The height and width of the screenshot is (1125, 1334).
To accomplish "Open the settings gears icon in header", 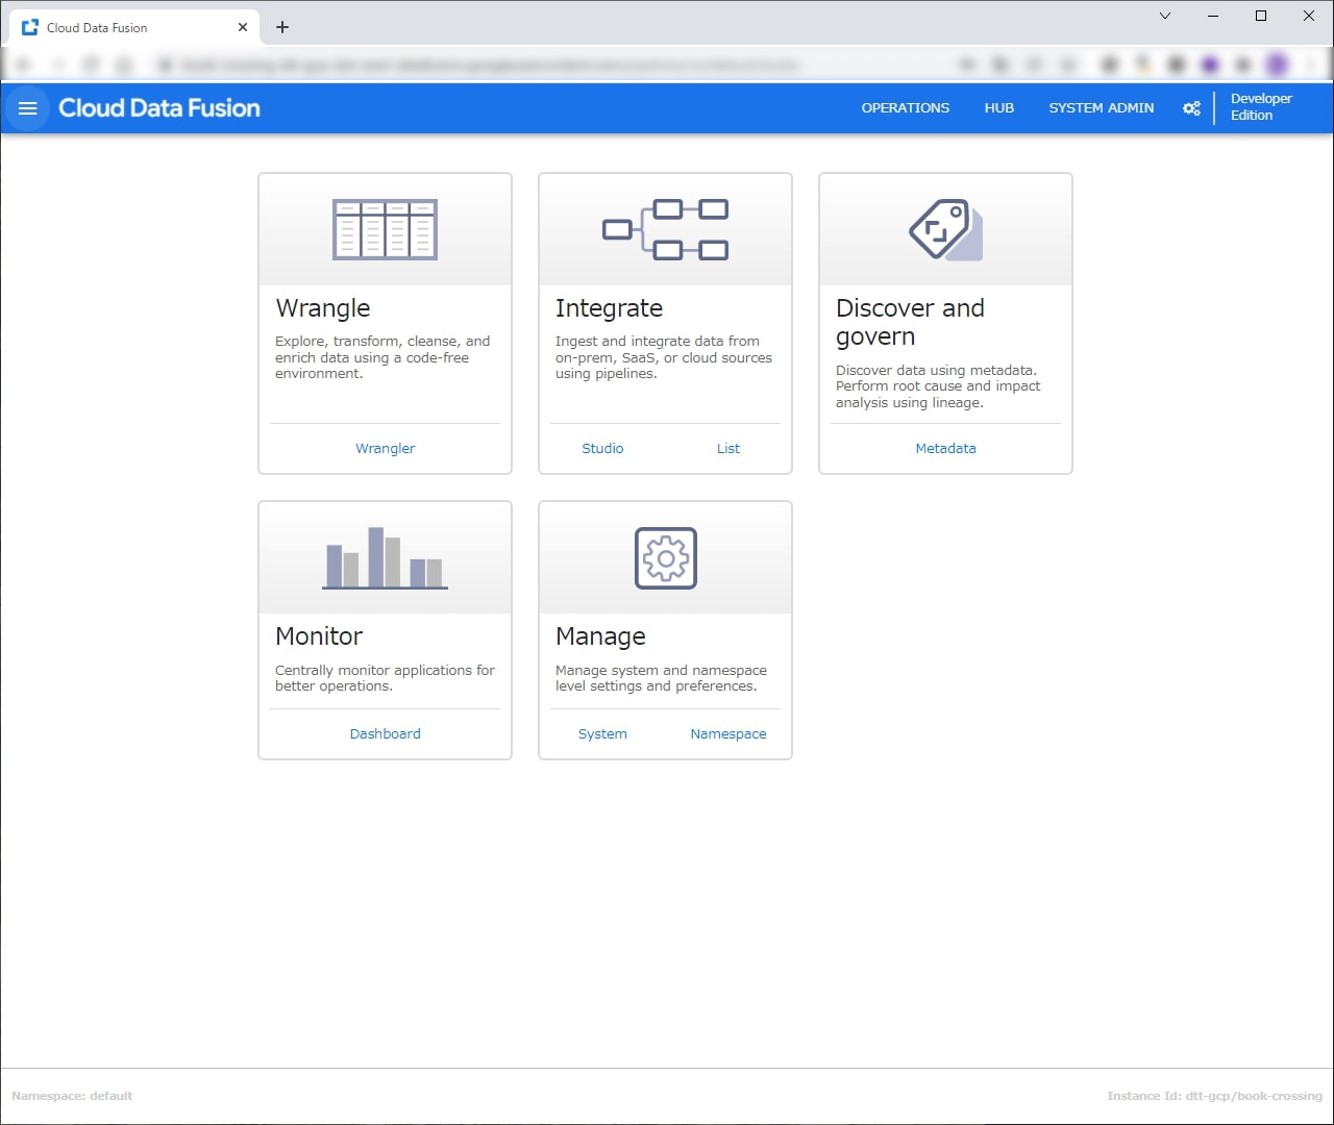I will click(1191, 108).
